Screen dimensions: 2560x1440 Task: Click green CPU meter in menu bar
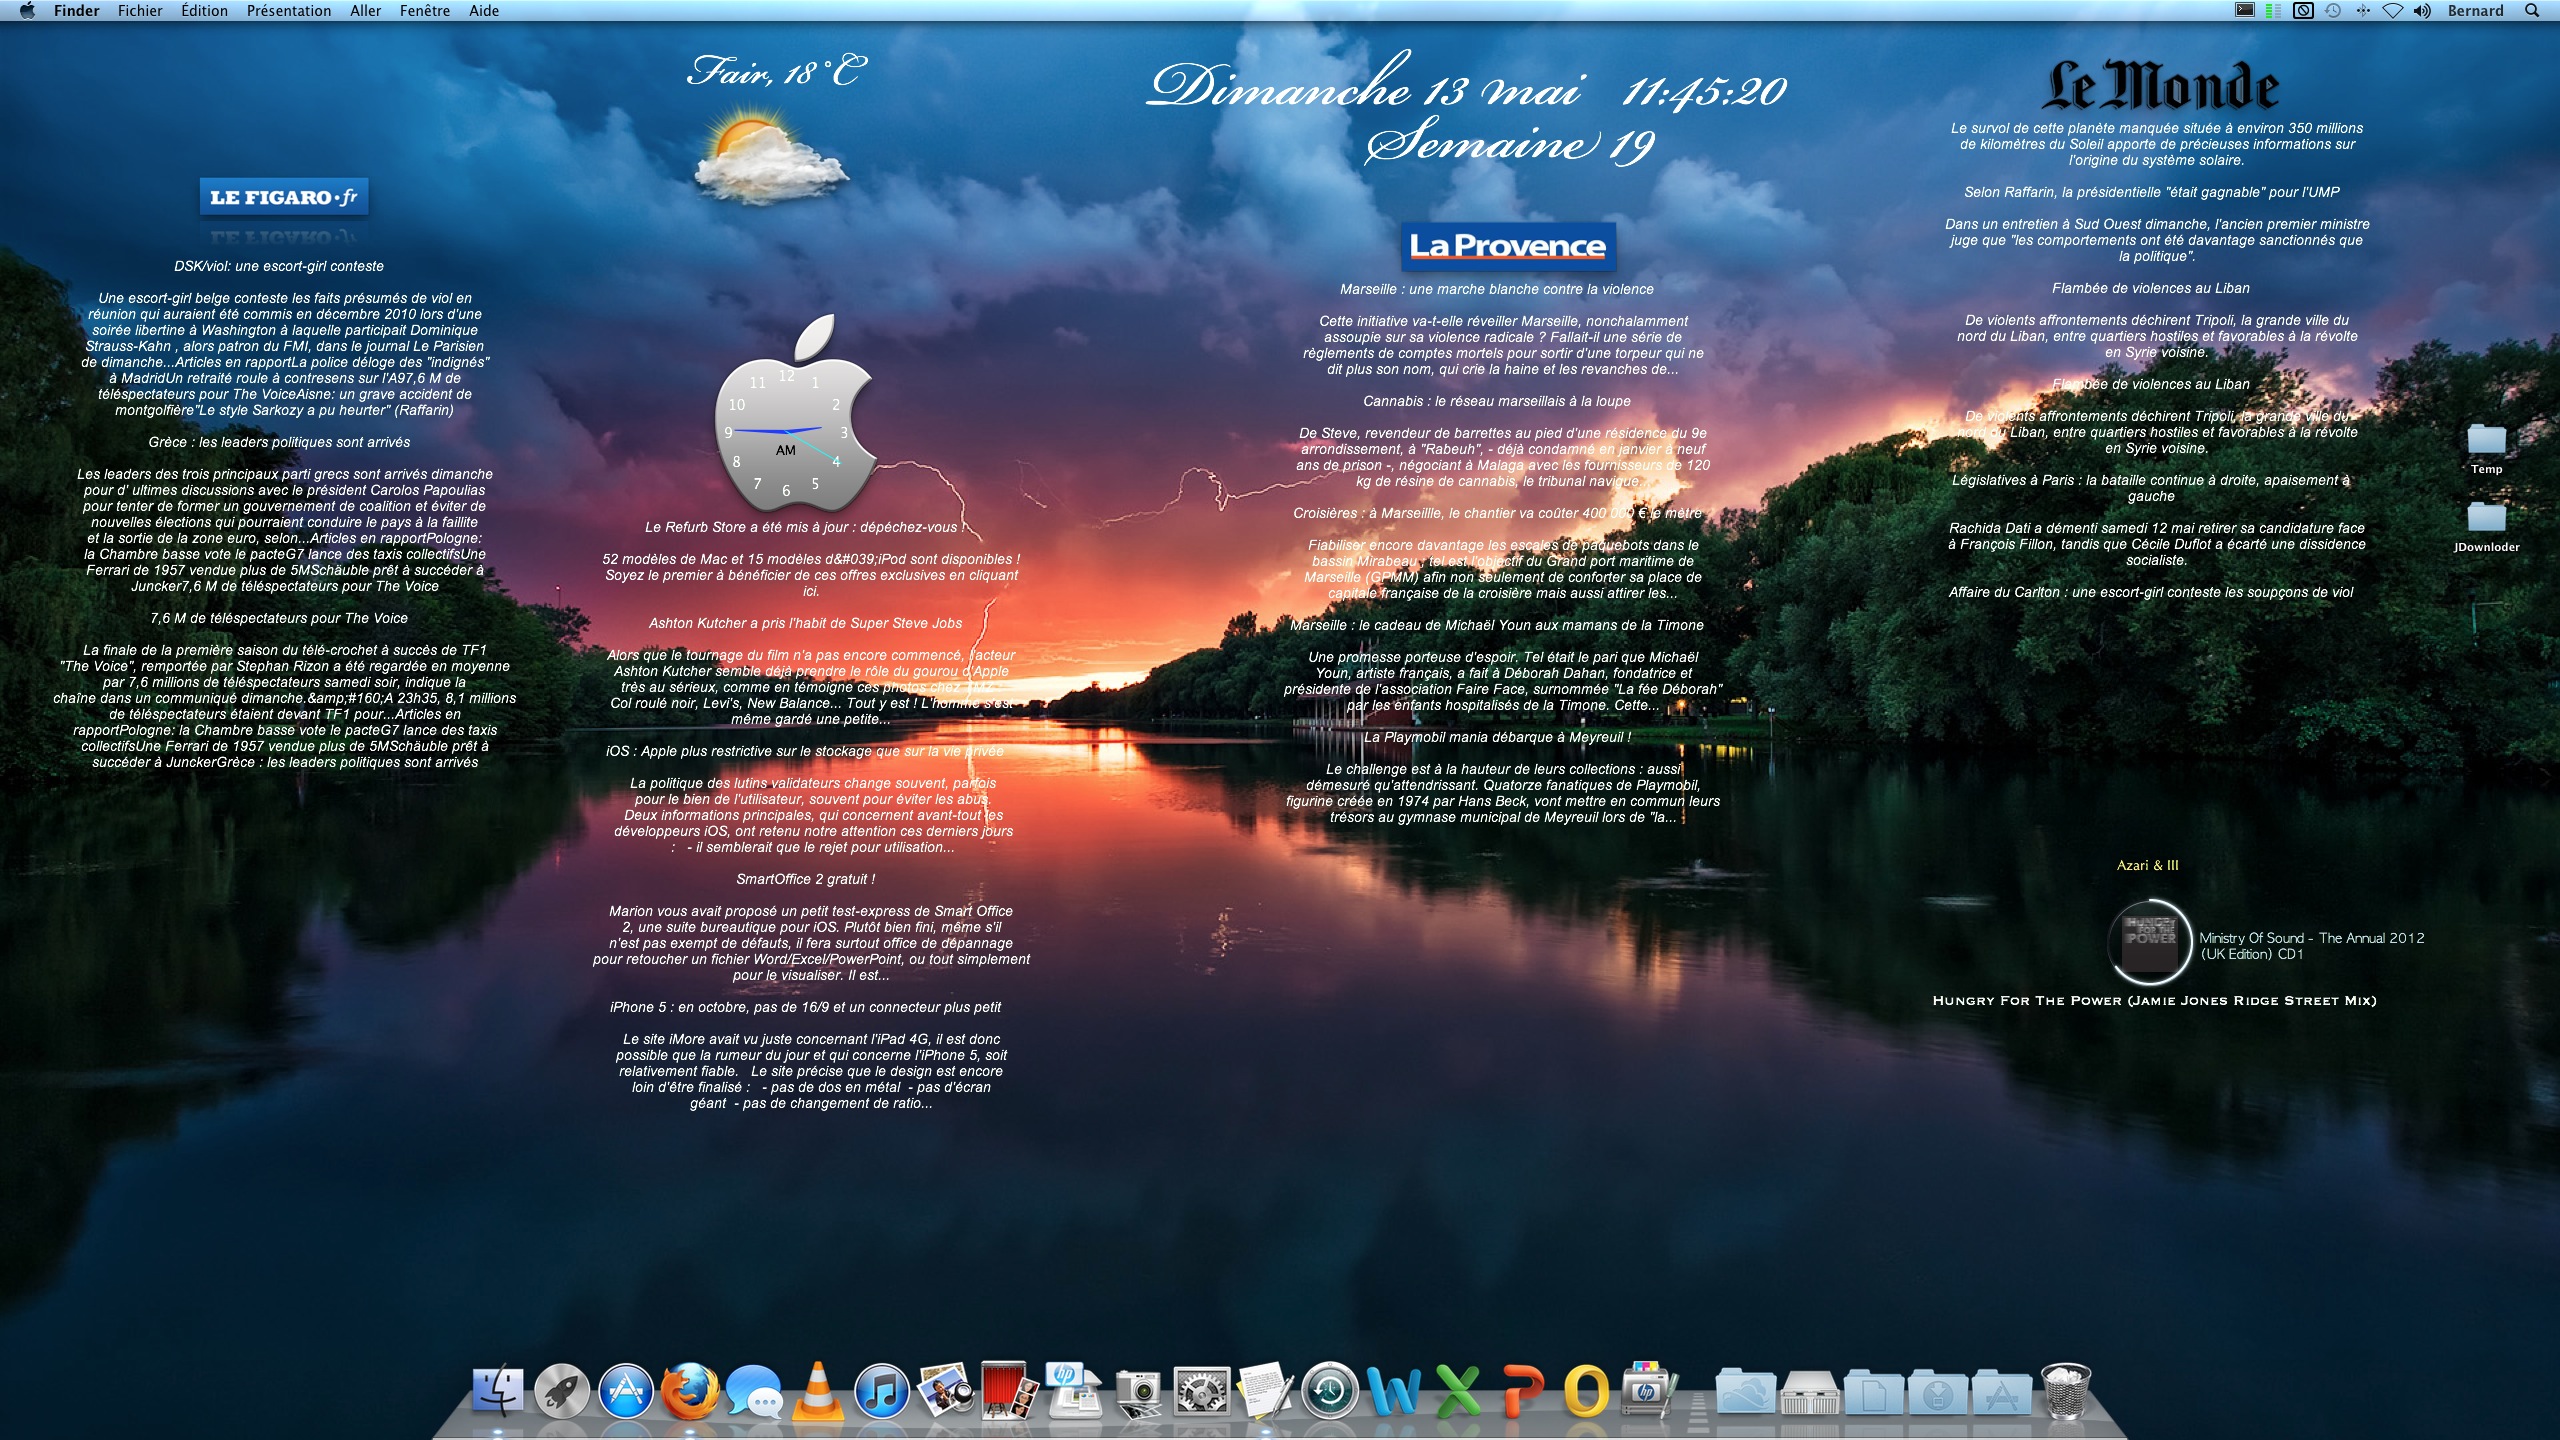[x=2273, y=11]
